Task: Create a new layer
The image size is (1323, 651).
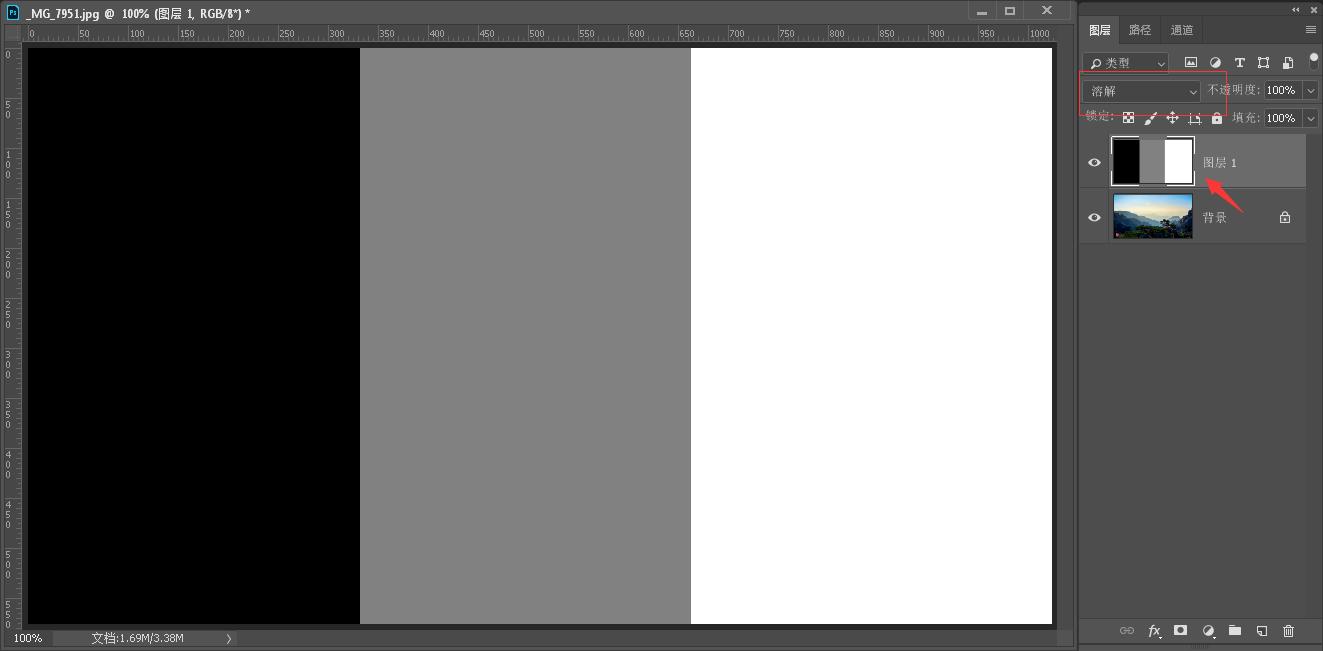Action: pyautogui.click(x=1262, y=631)
